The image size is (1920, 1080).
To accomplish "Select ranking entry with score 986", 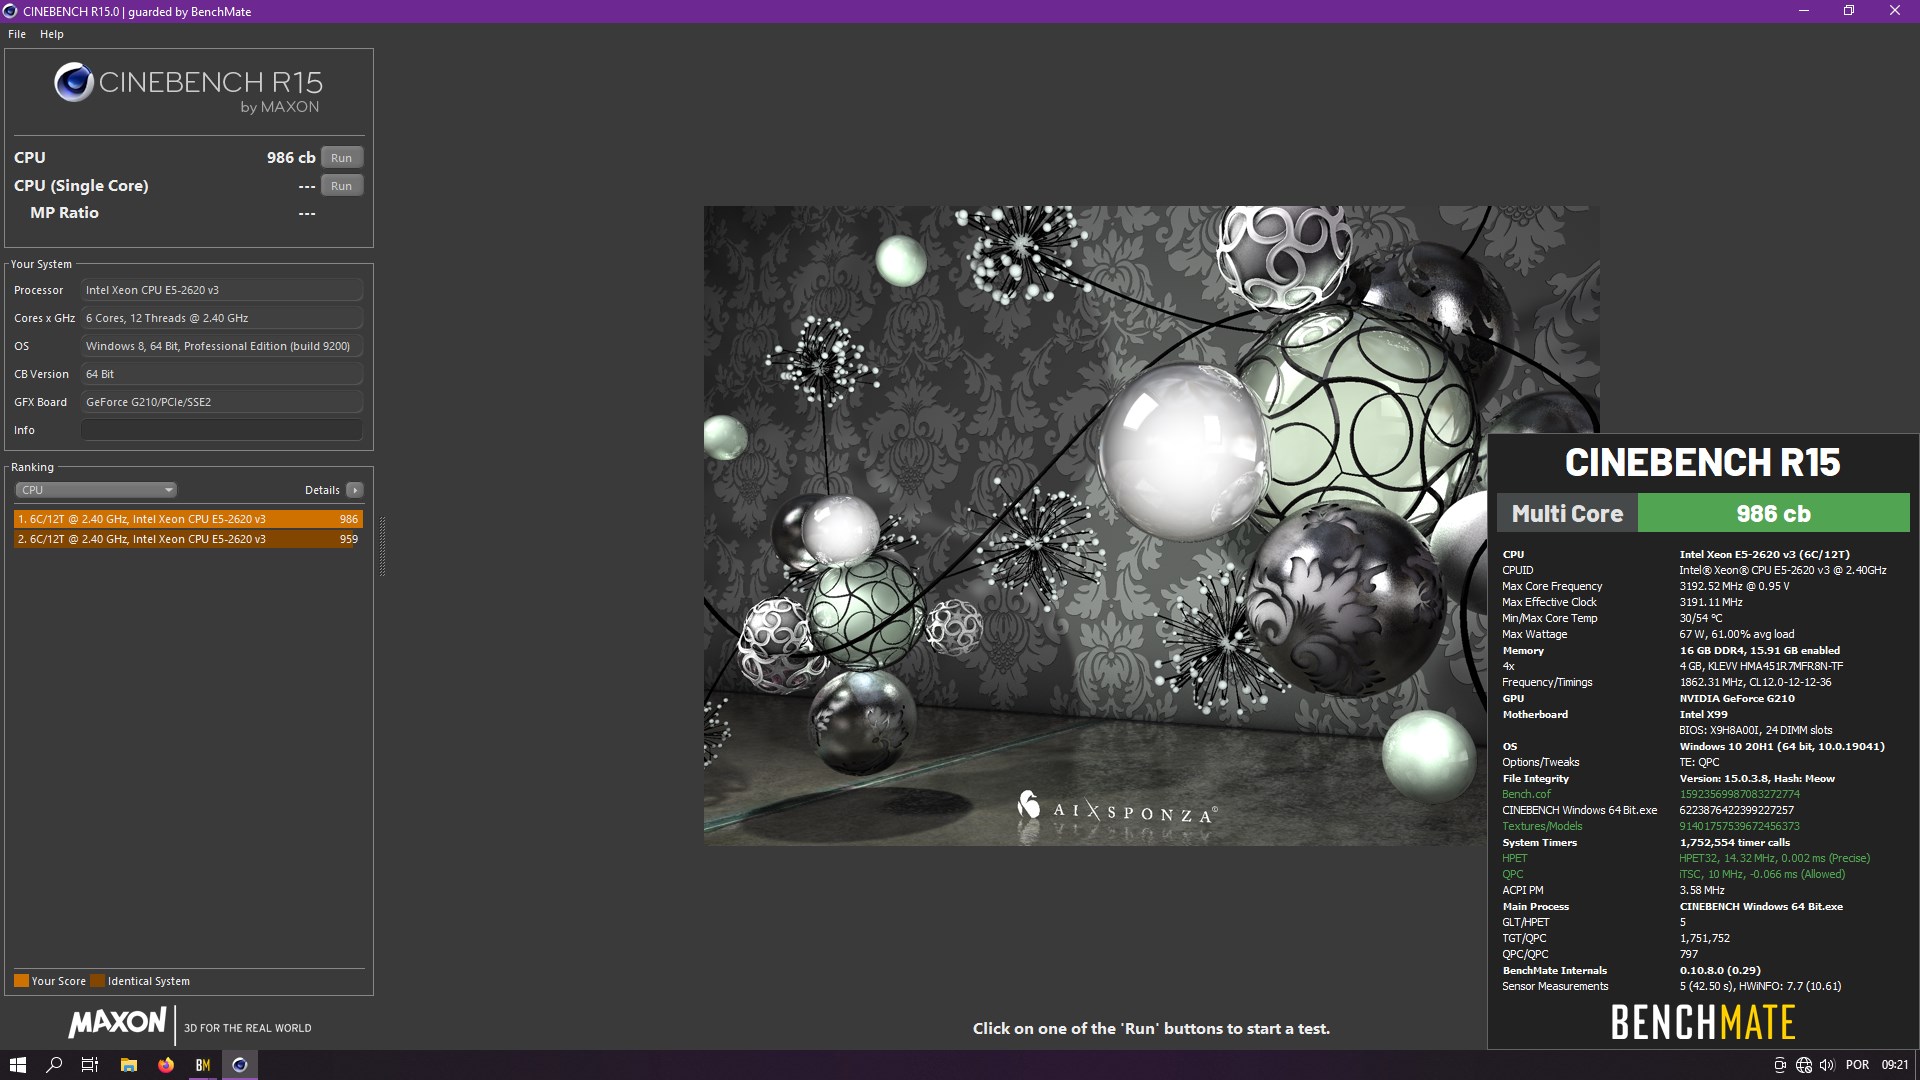I will tap(188, 519).
